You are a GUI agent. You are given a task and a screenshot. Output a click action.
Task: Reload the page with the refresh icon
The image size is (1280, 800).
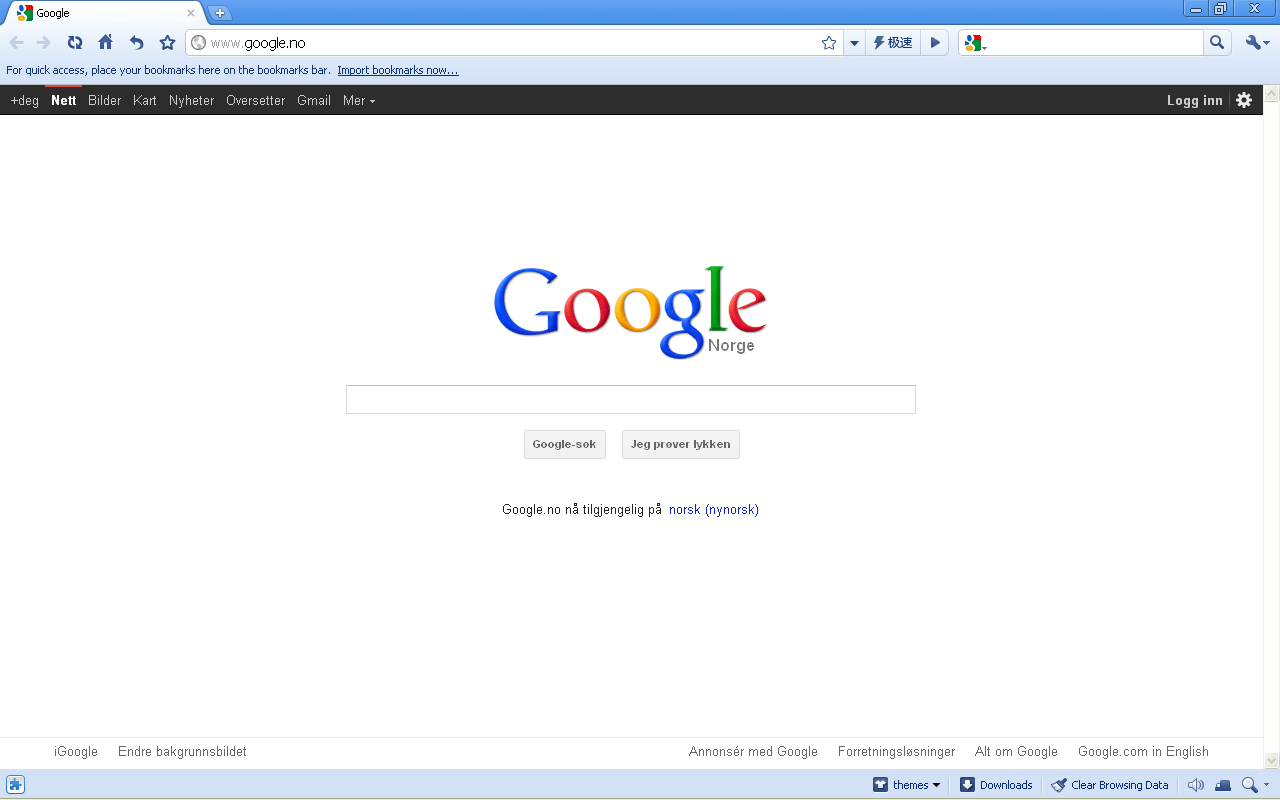click(x=75, y=43)
